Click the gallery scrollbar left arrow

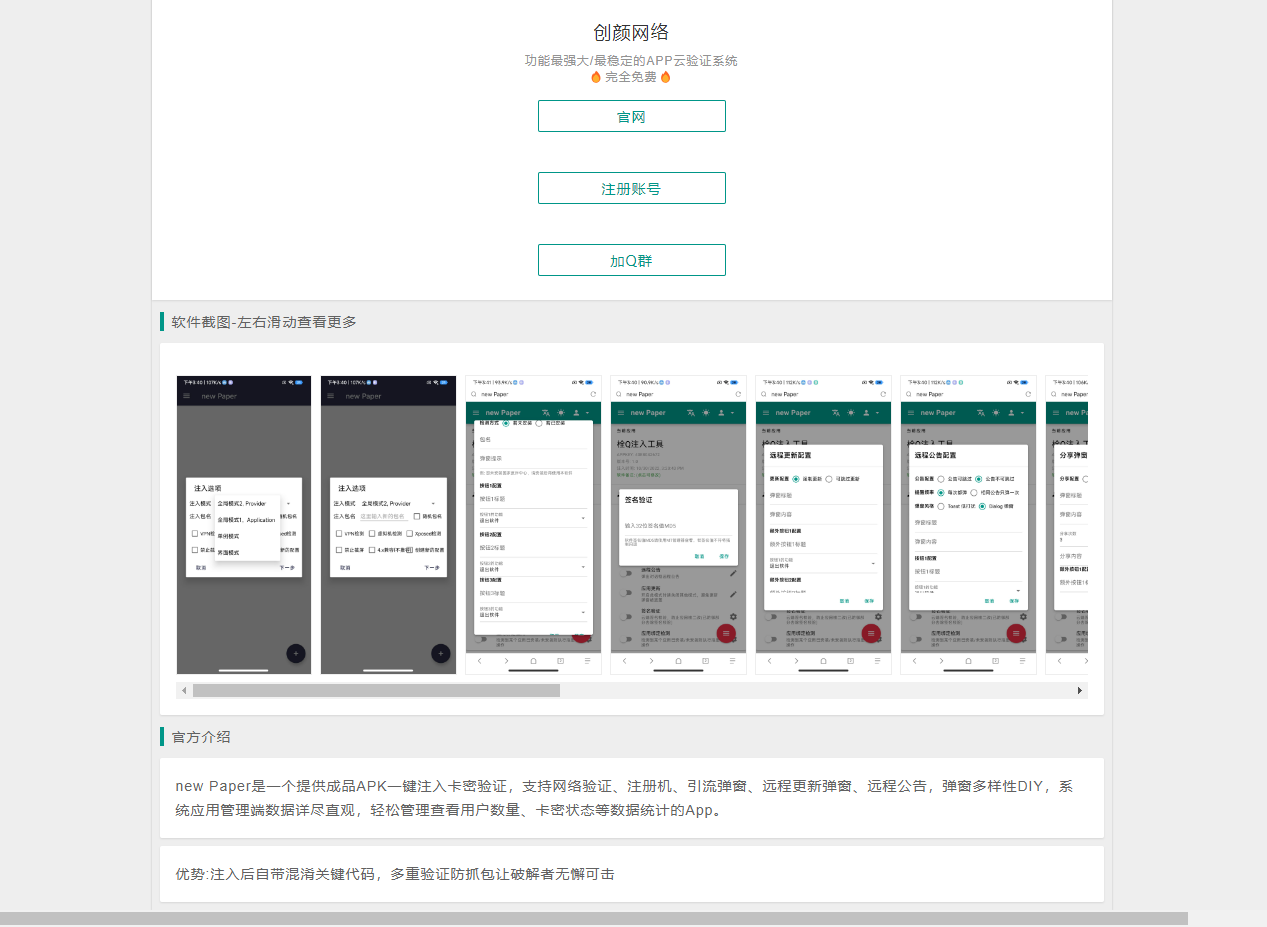[x=184, y=690]
